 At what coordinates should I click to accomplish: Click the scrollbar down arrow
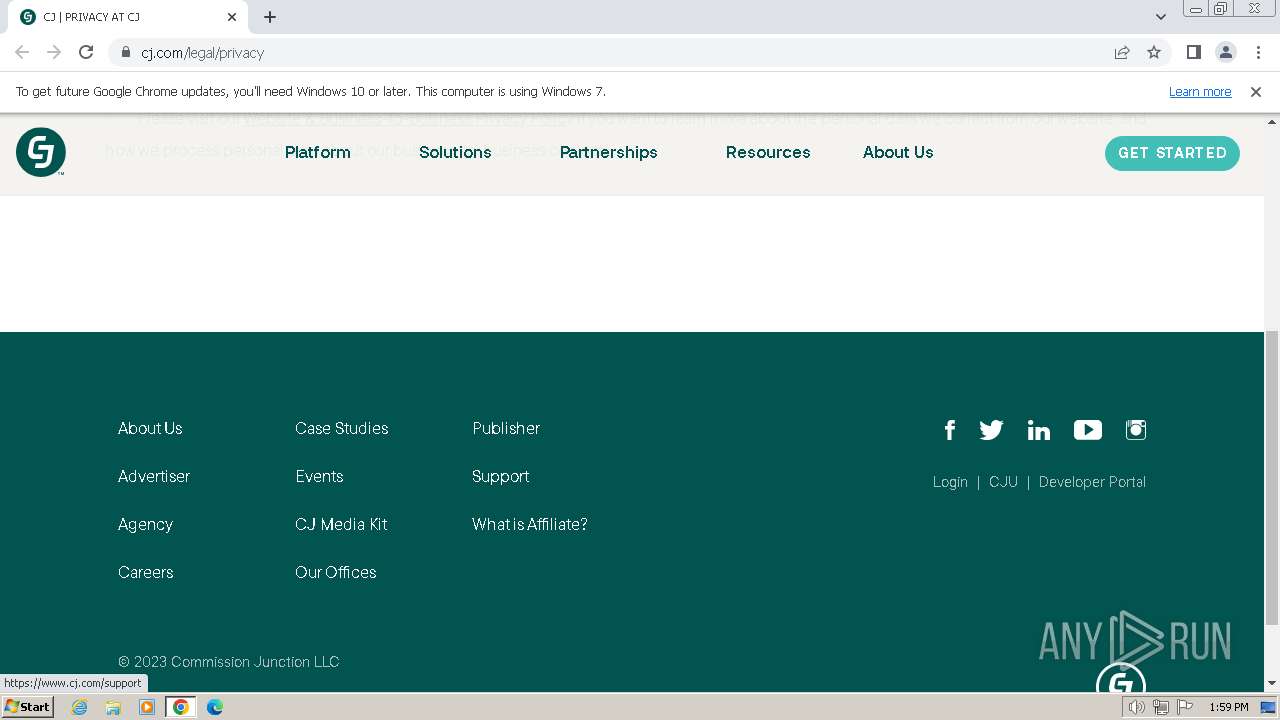click(x=1272, y=684)
